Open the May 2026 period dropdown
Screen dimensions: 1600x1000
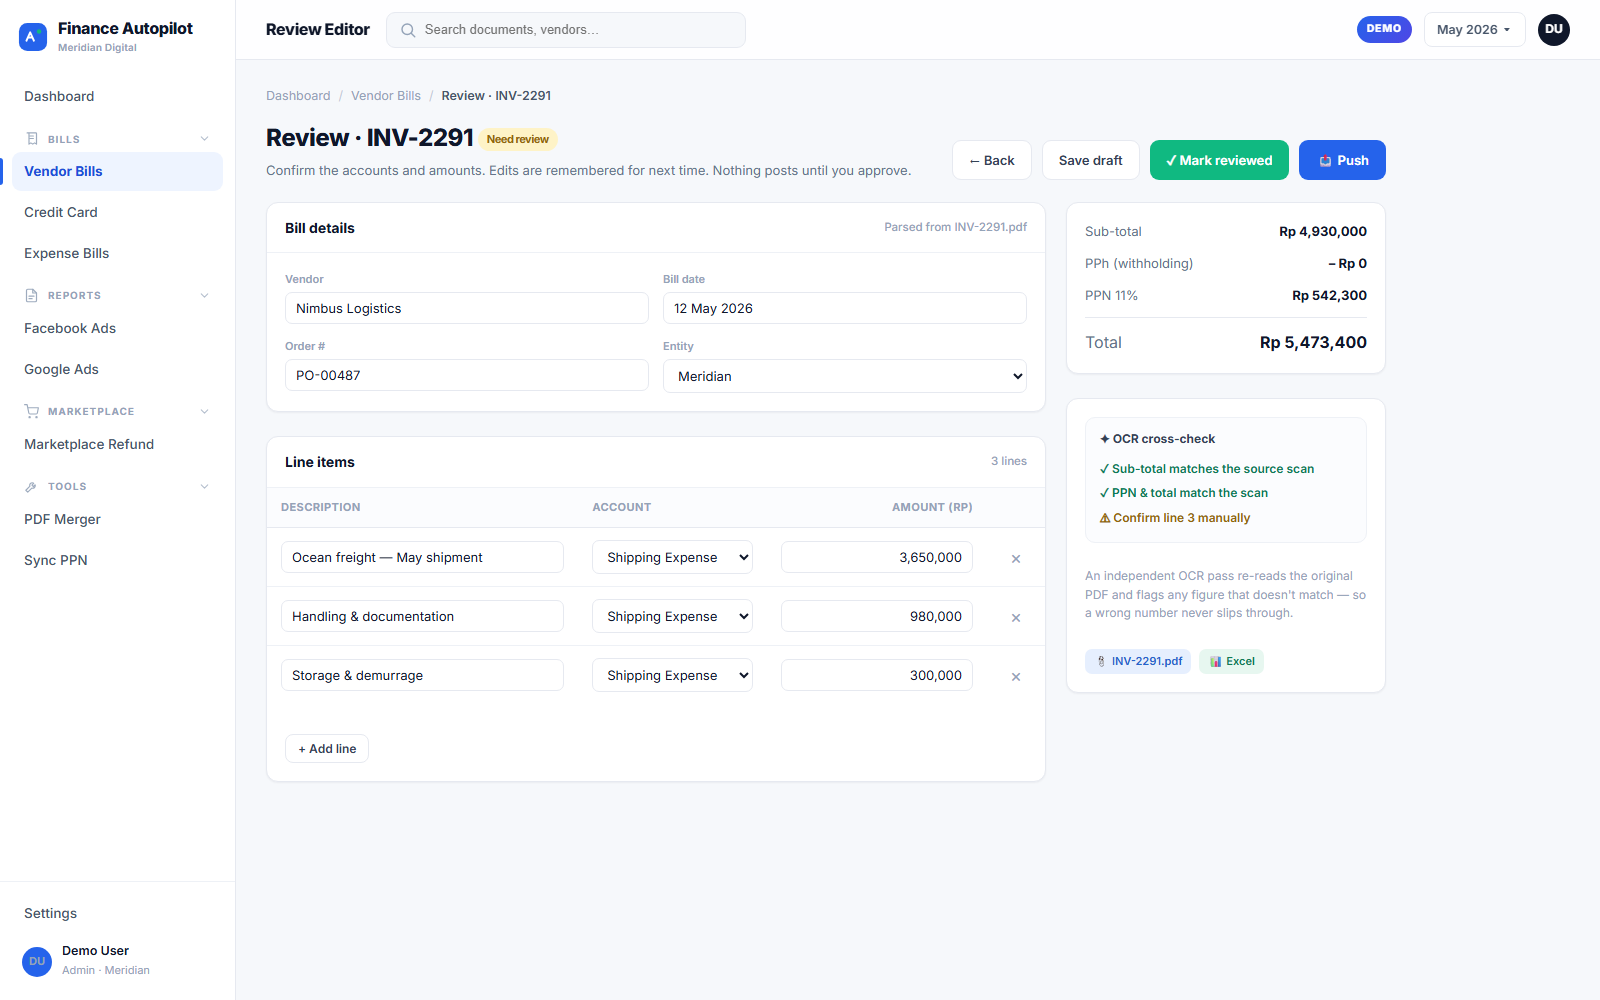(1474, 30)
